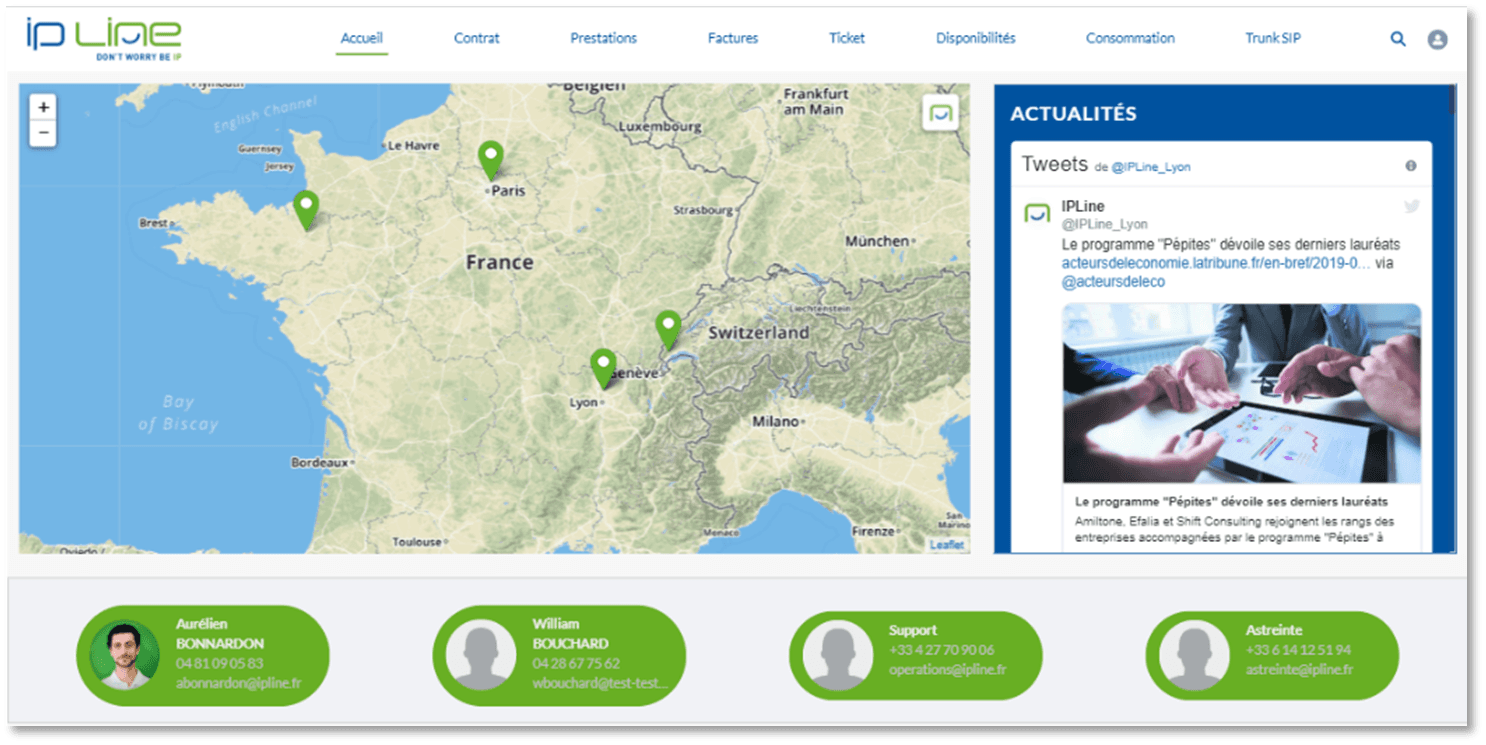
Task: Switch to the Ticket tab
Action: pyautogui.click(x=847, y=38)
